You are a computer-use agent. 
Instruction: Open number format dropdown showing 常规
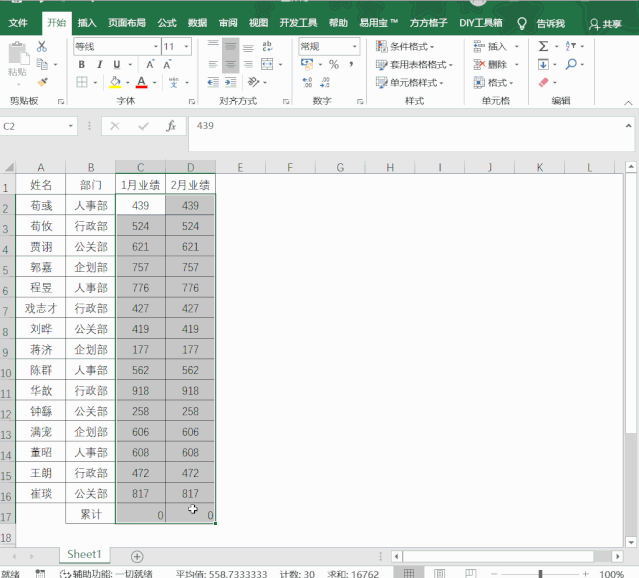[x=355, y=46]
